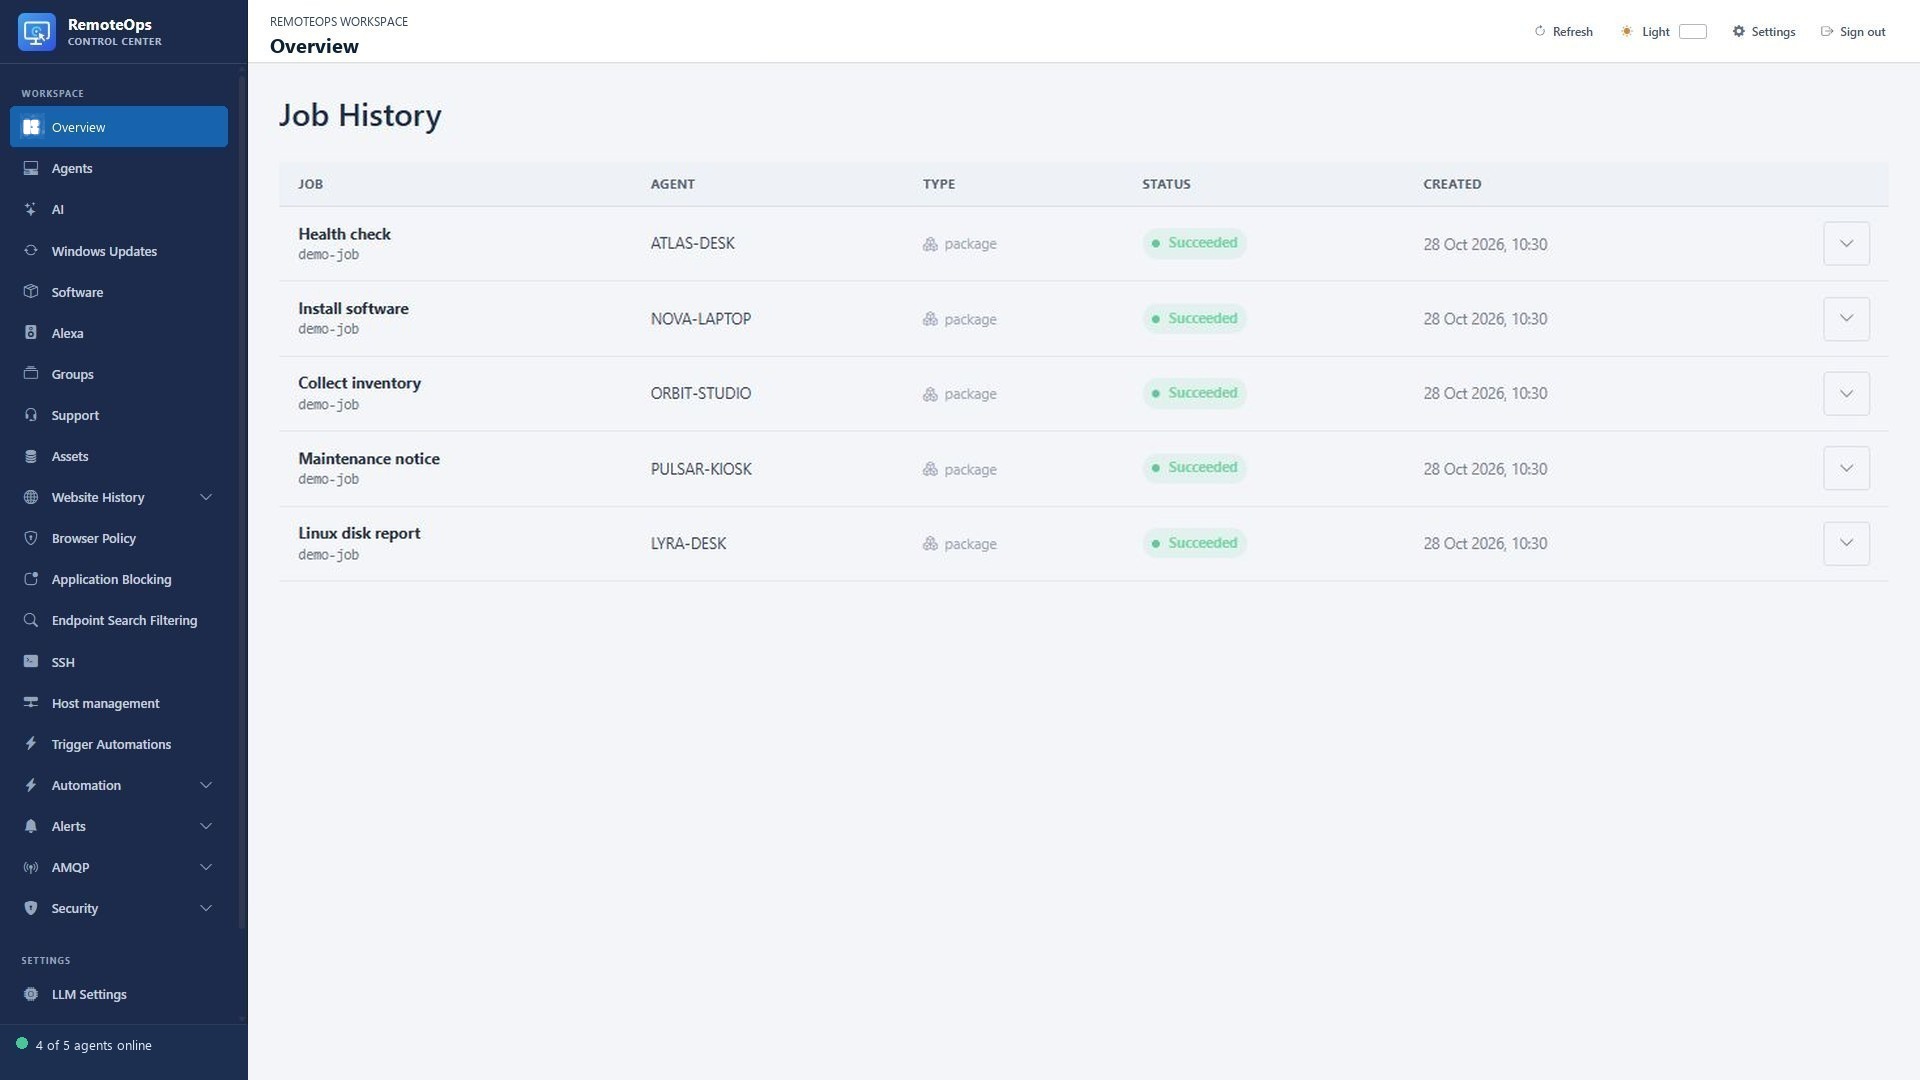Click the sidebar vertical scrollbar
This screenshot has width=1920, height=1080.
click(241, 500)
